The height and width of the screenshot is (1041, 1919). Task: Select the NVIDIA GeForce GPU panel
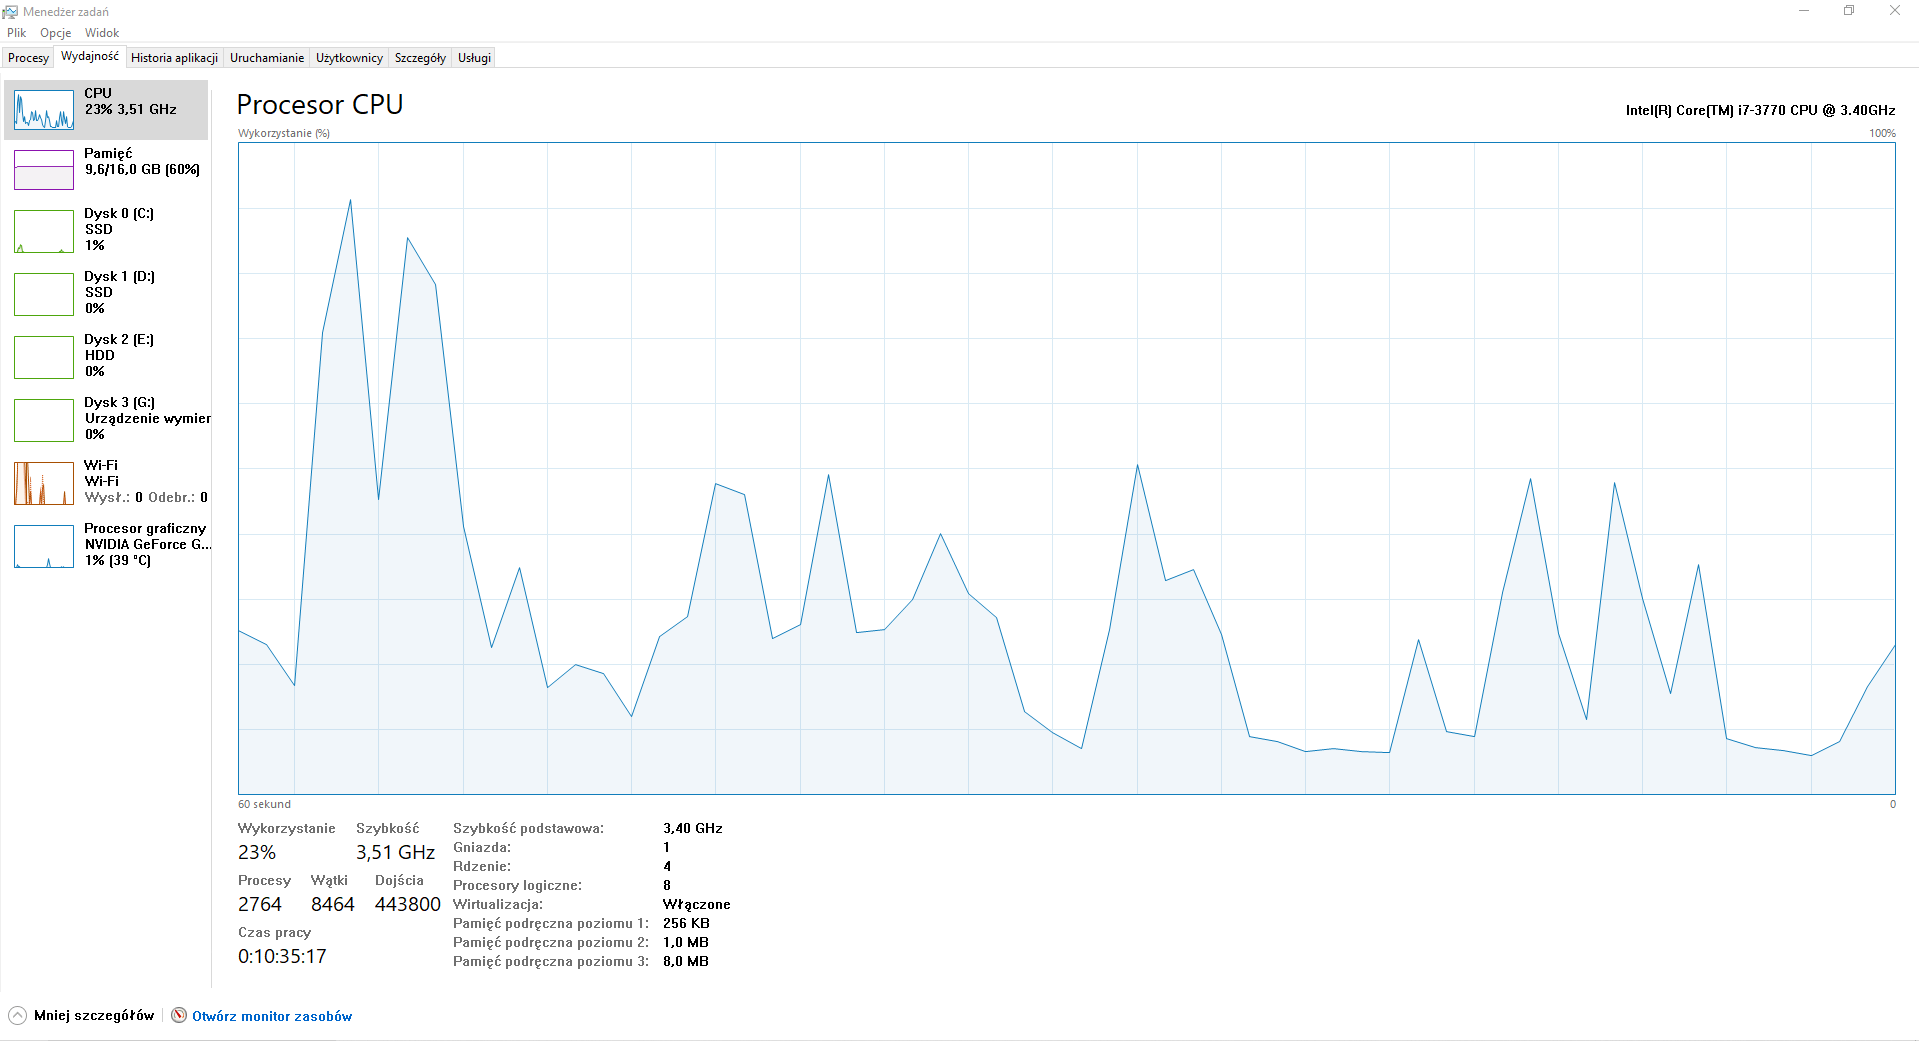tap(105, 545)
